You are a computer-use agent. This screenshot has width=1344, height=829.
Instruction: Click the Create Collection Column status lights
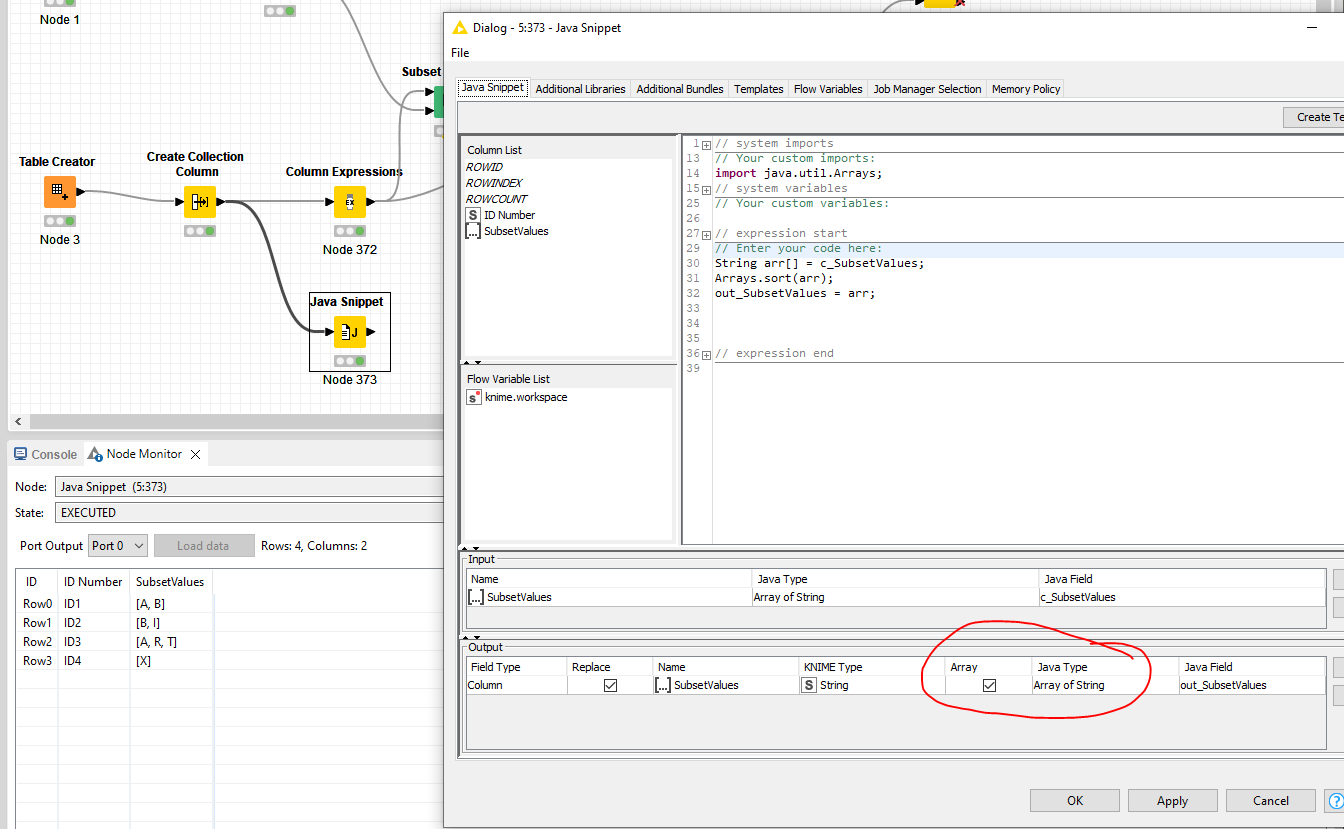(200, 231)
